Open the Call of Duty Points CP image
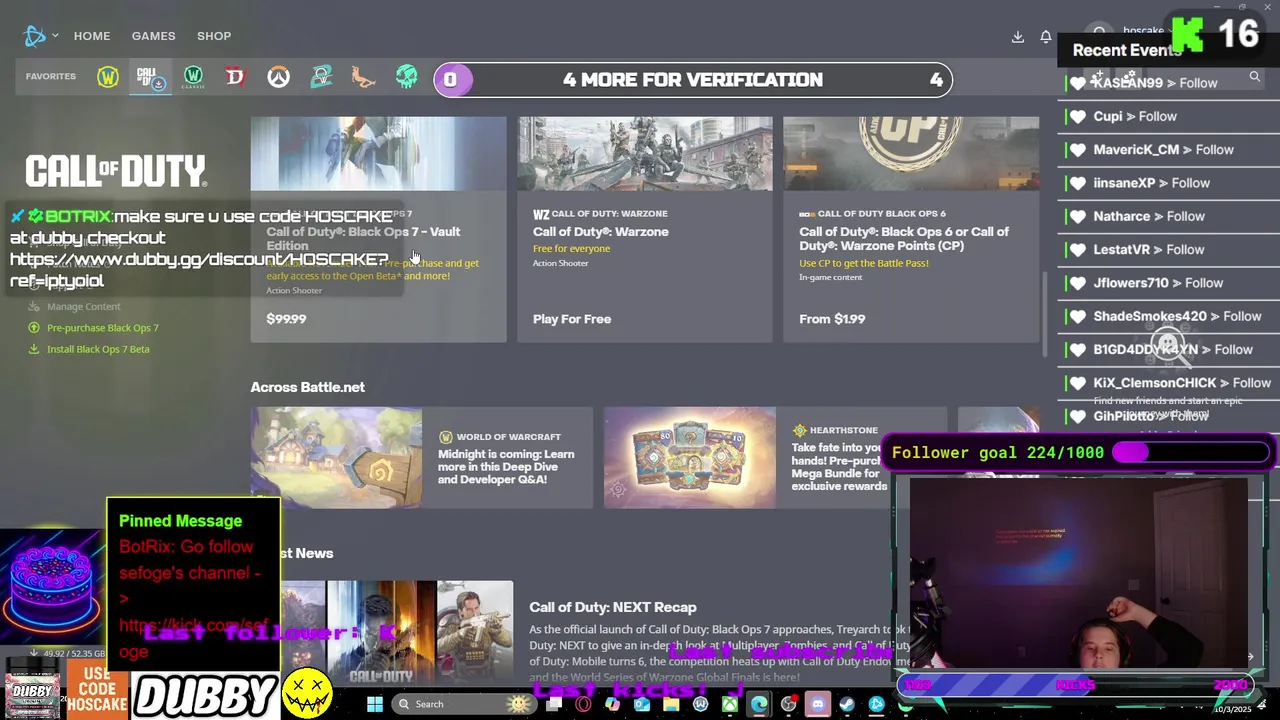 [x=911, y=153]
